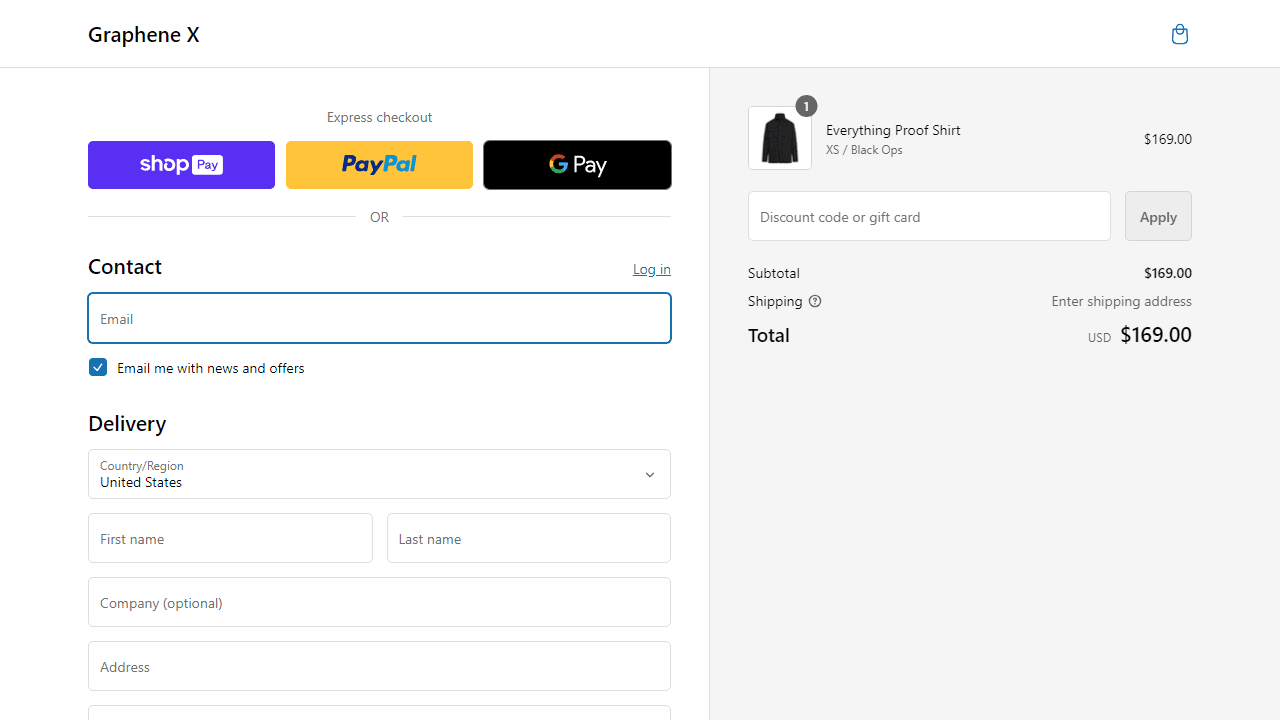
Task: Click the Express checkout heading
Action: (x=379, y=117)
